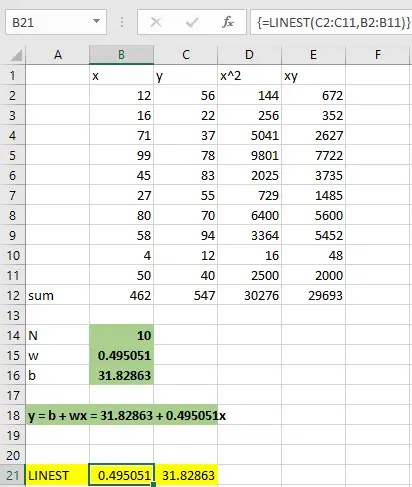Click the x^2 column title cell
Viewport: 412px width, 487px height.
click(x=249, y=75)
